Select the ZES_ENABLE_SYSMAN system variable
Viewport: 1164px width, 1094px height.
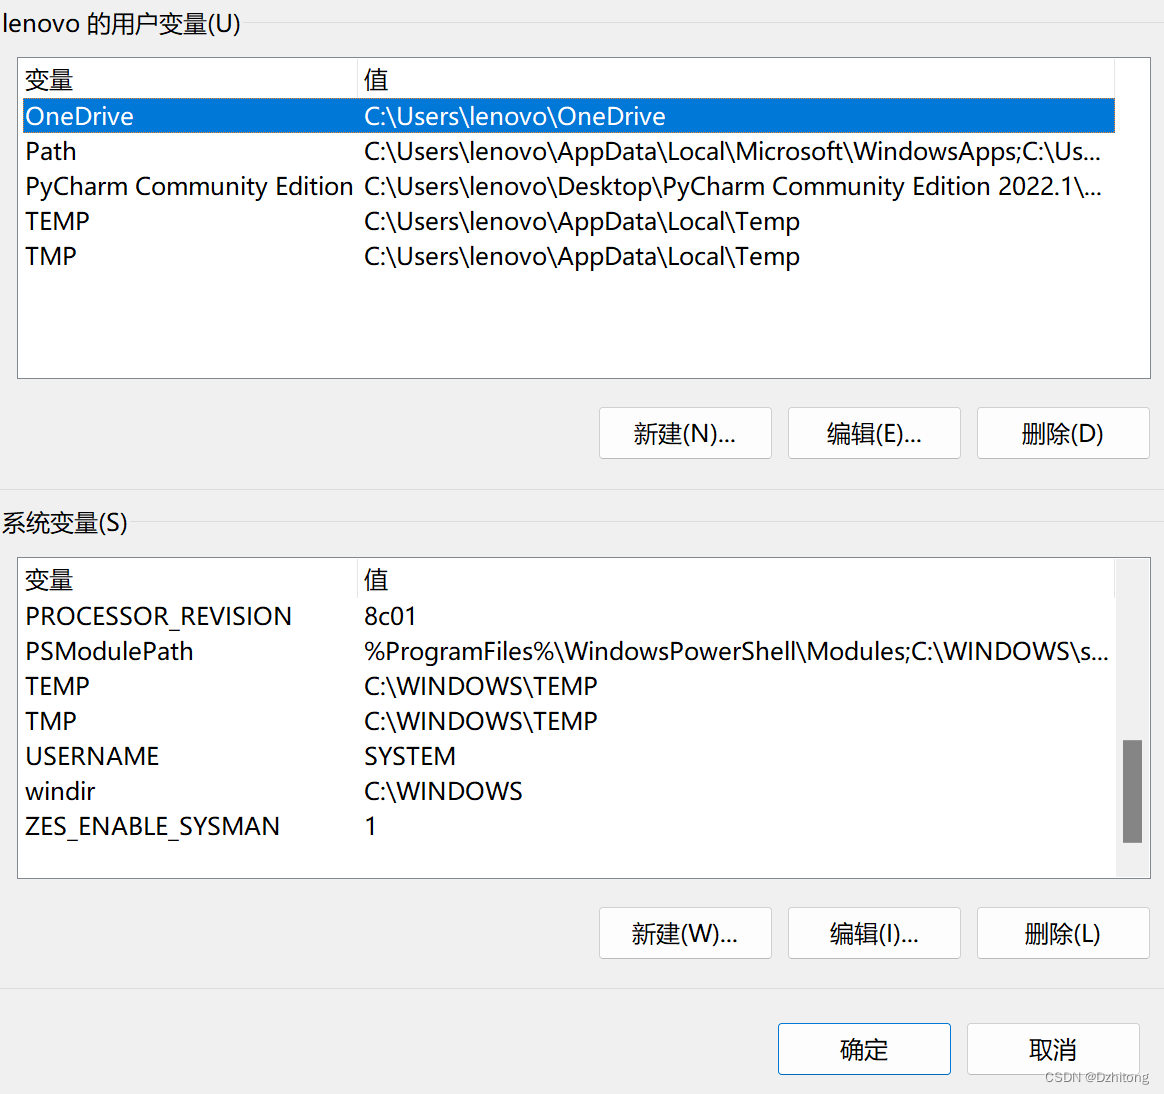pyautogui.click(x=569, y=826)
